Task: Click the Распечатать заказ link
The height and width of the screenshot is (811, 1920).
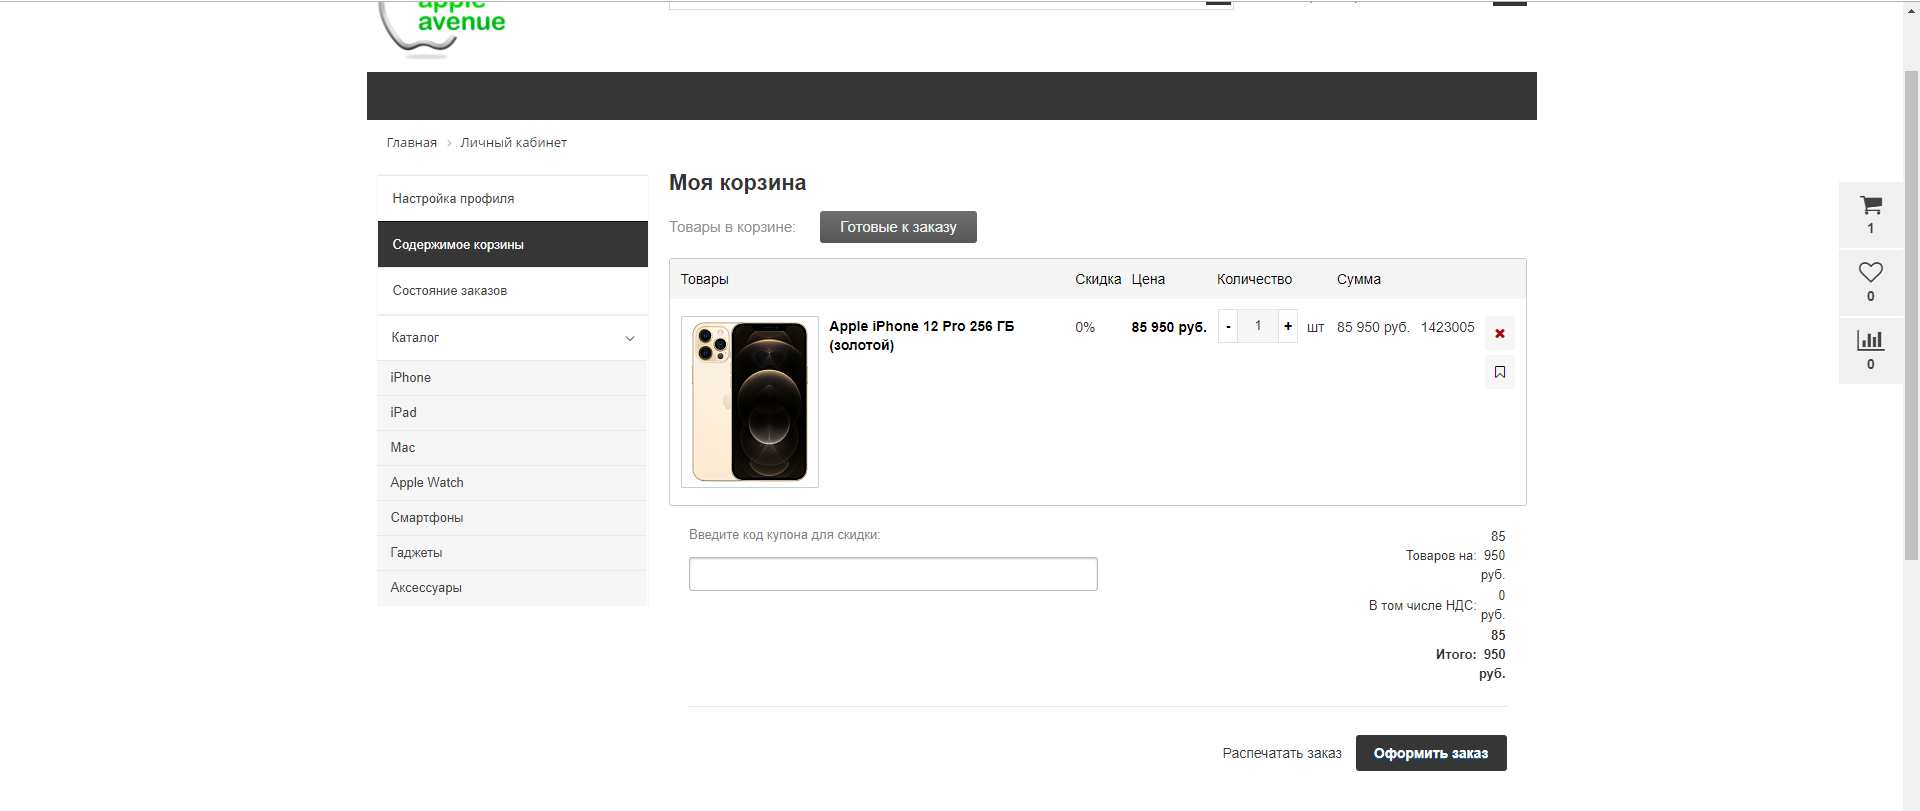Action: click(x=1281, y=753)
